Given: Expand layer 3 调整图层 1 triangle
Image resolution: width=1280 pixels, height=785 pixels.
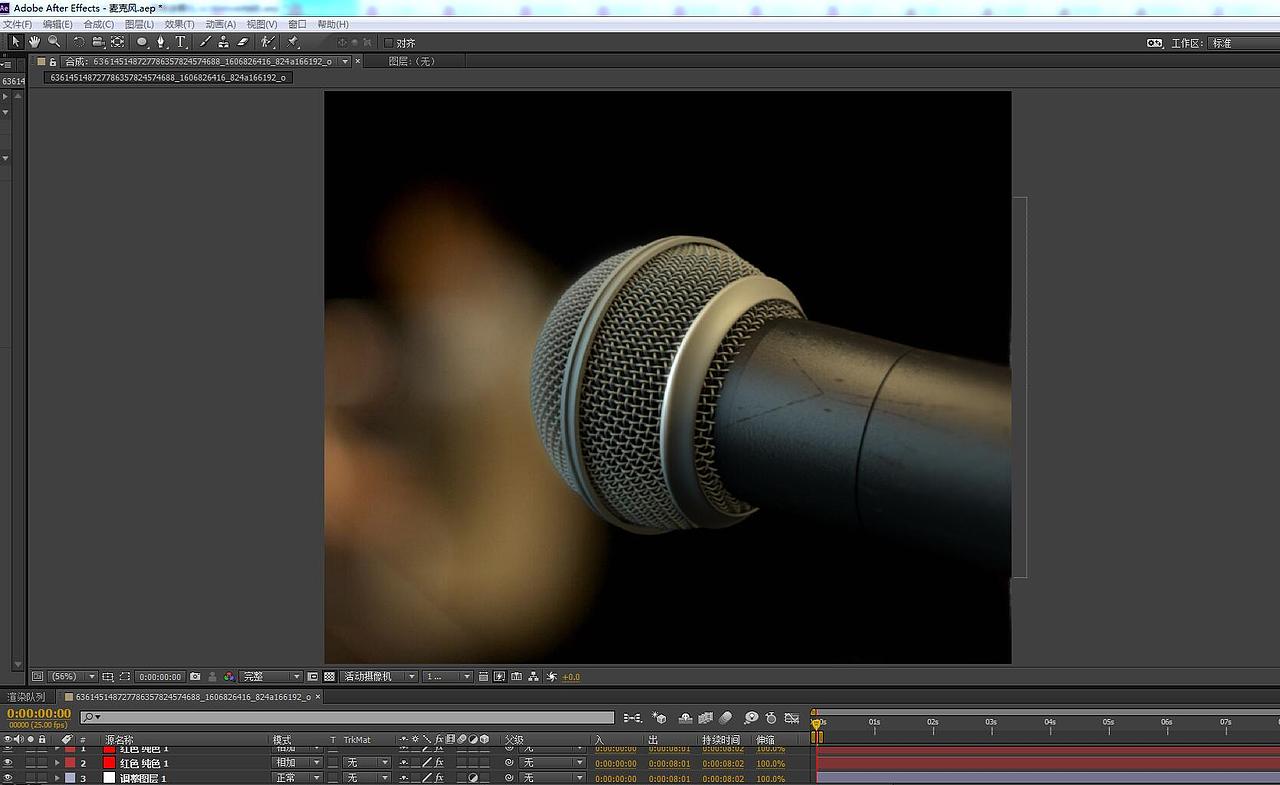Looking at the screenshot, I should [57, 778].
